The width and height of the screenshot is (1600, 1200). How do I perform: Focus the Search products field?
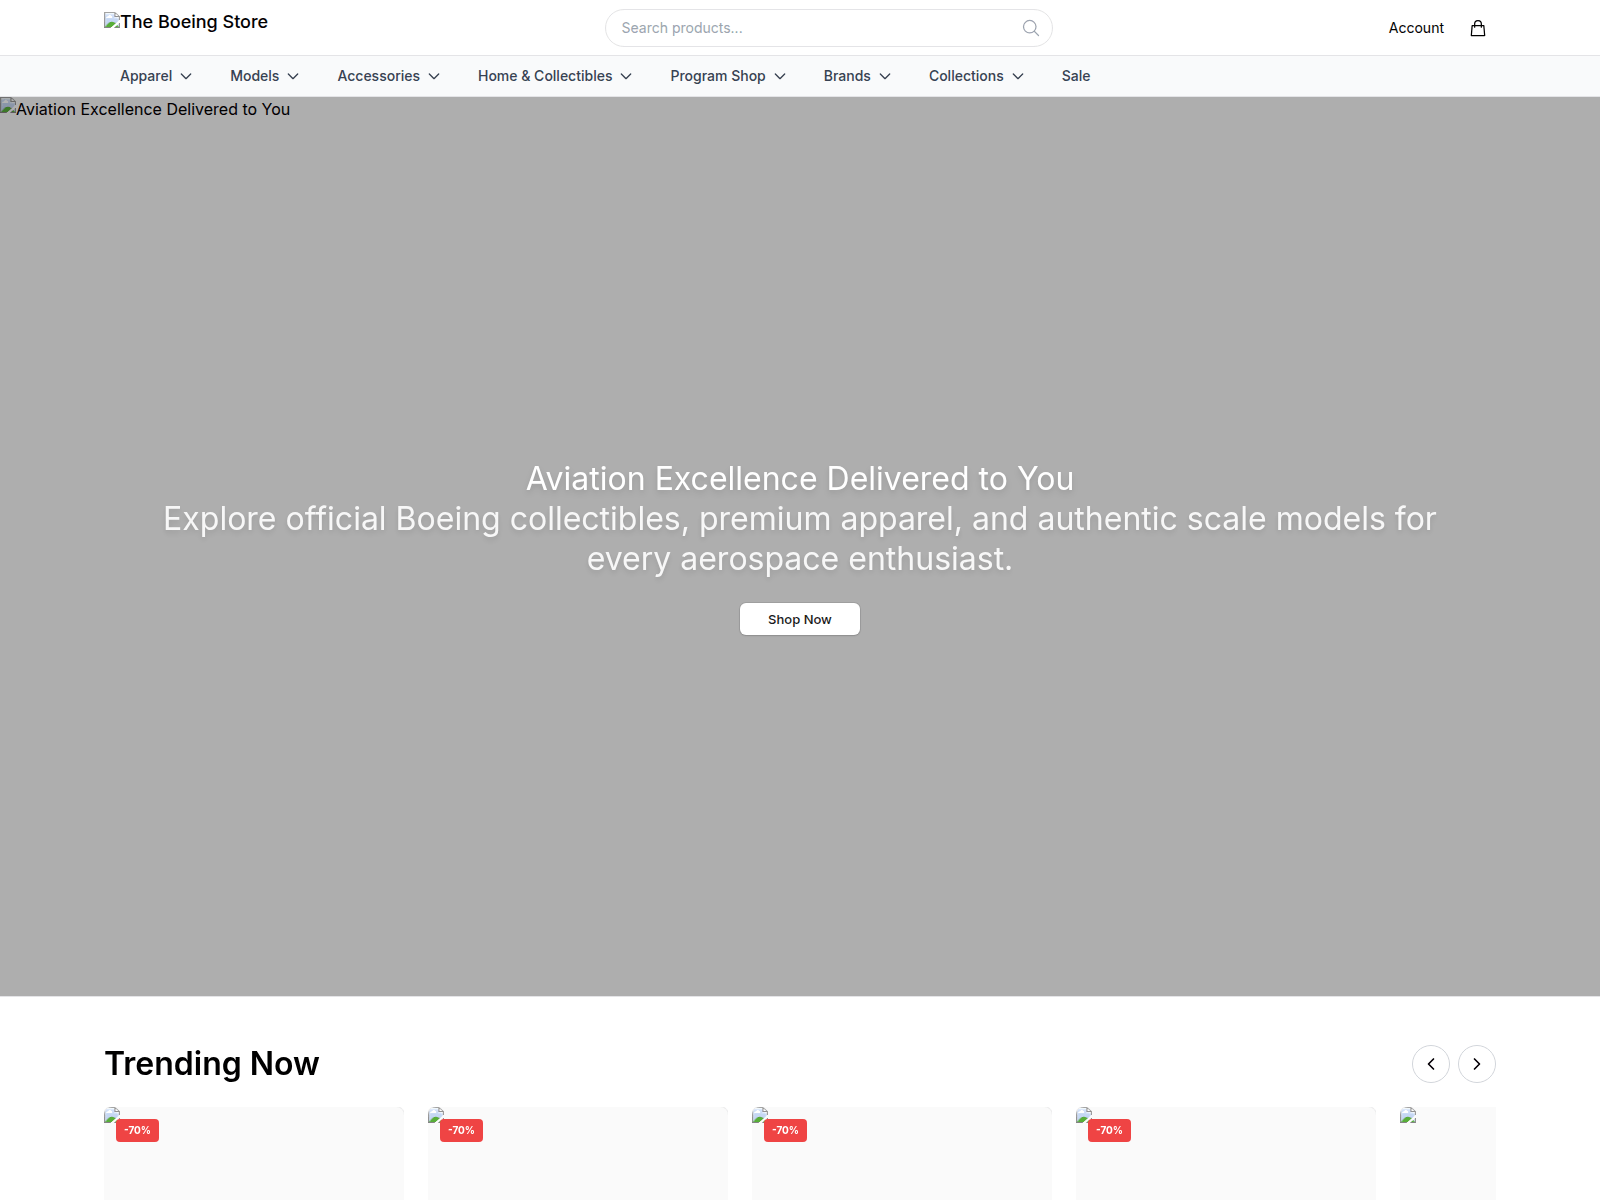click(x=828, y=28)
